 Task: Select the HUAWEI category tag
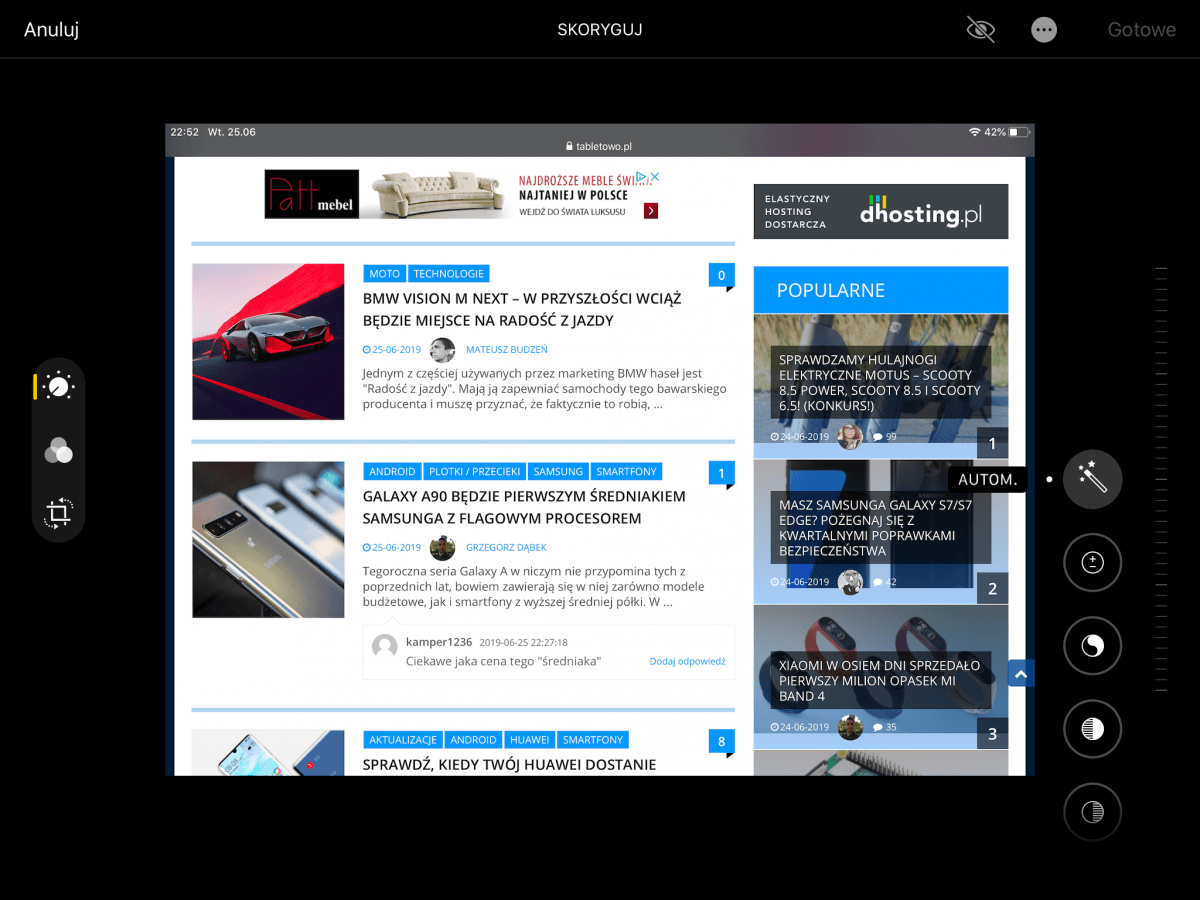pos(530,739)
